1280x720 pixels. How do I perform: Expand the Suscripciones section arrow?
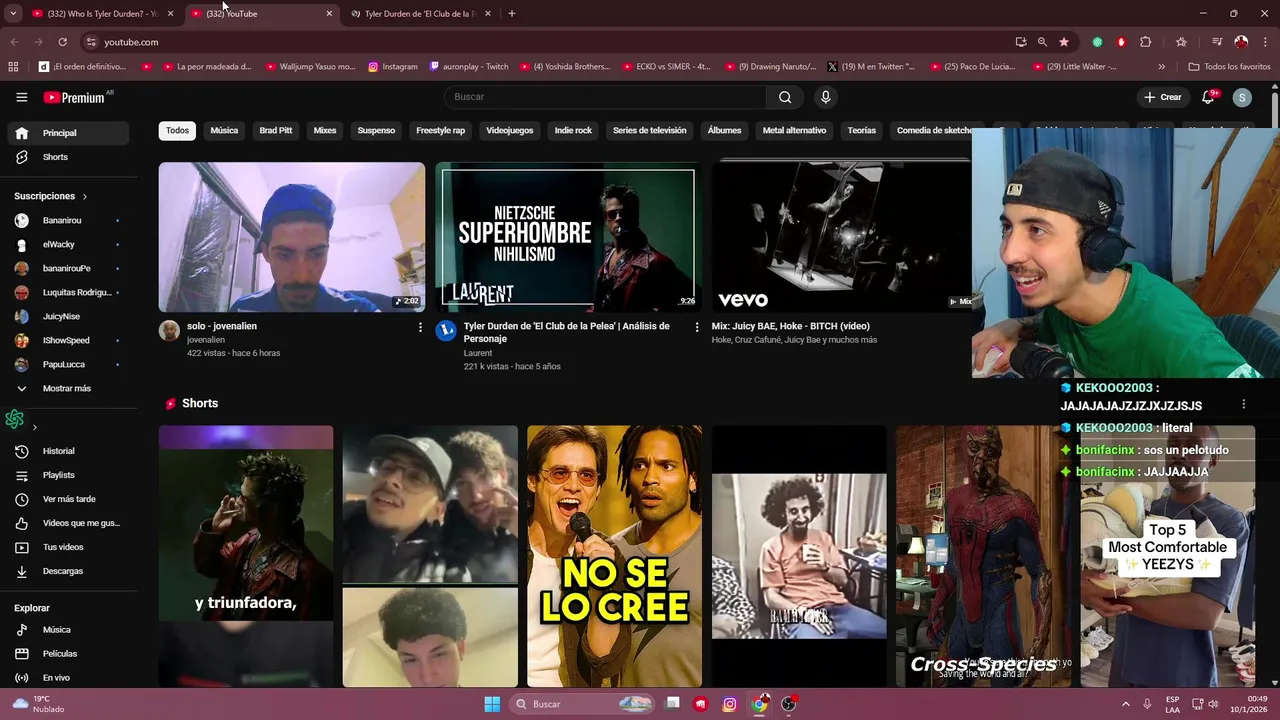coord(84,197)
